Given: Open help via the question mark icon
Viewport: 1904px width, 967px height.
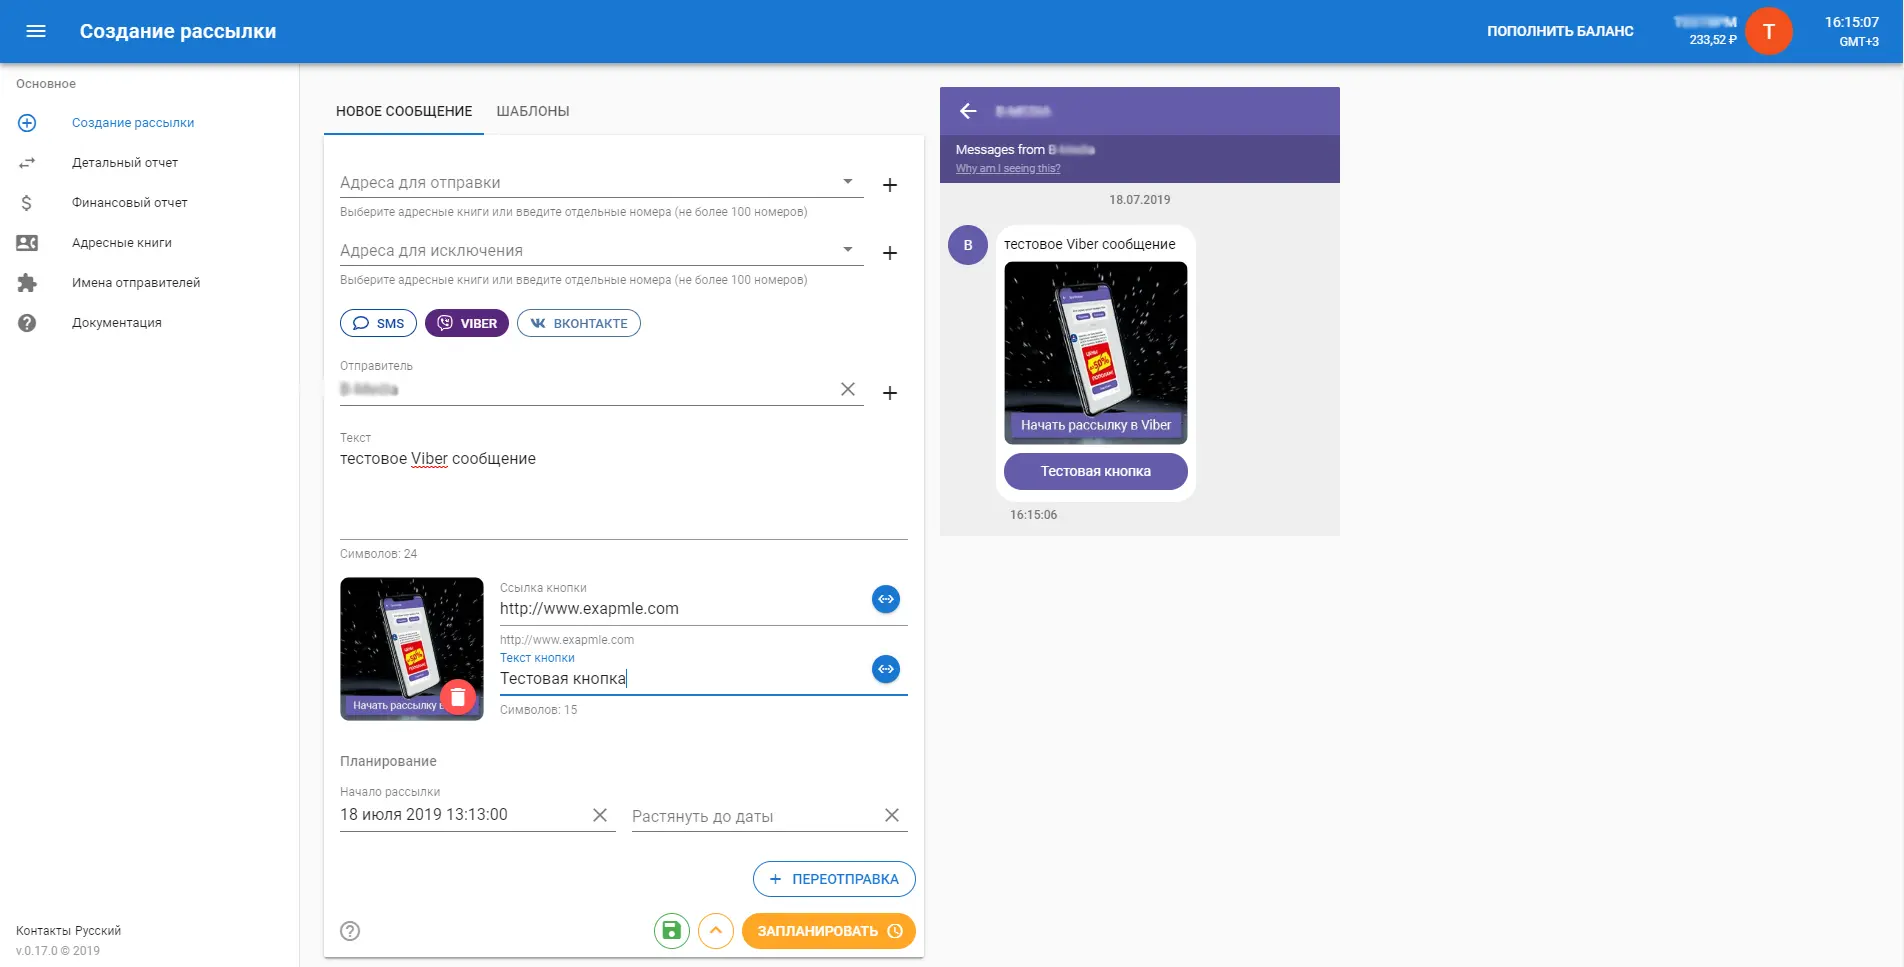Looking at the screenshot, I should (x=348, y=930).
